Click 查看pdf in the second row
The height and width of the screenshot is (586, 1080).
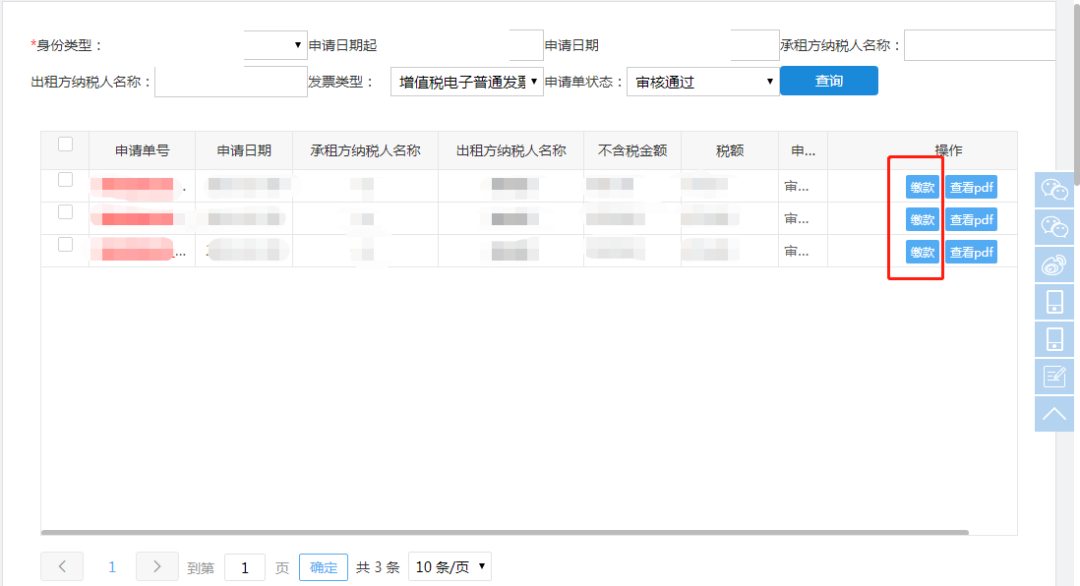pyautogui.click(x=971, y=220)
